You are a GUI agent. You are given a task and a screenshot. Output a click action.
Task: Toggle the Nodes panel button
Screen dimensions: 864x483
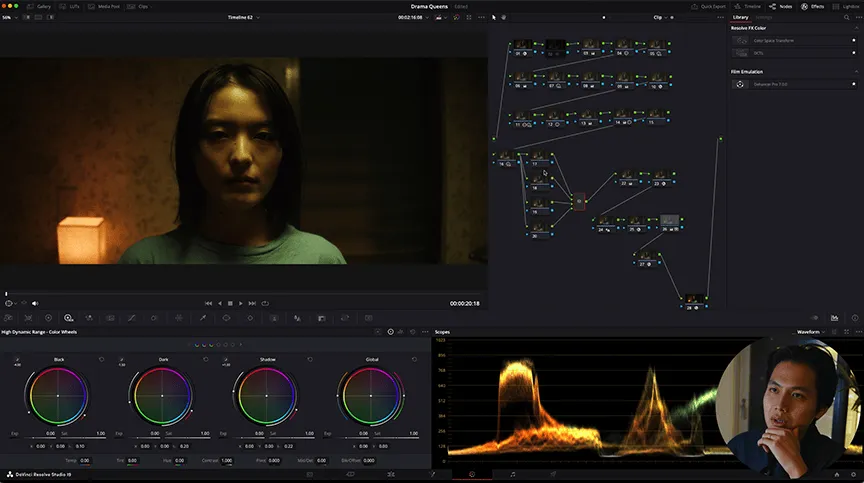click(780, 6)
